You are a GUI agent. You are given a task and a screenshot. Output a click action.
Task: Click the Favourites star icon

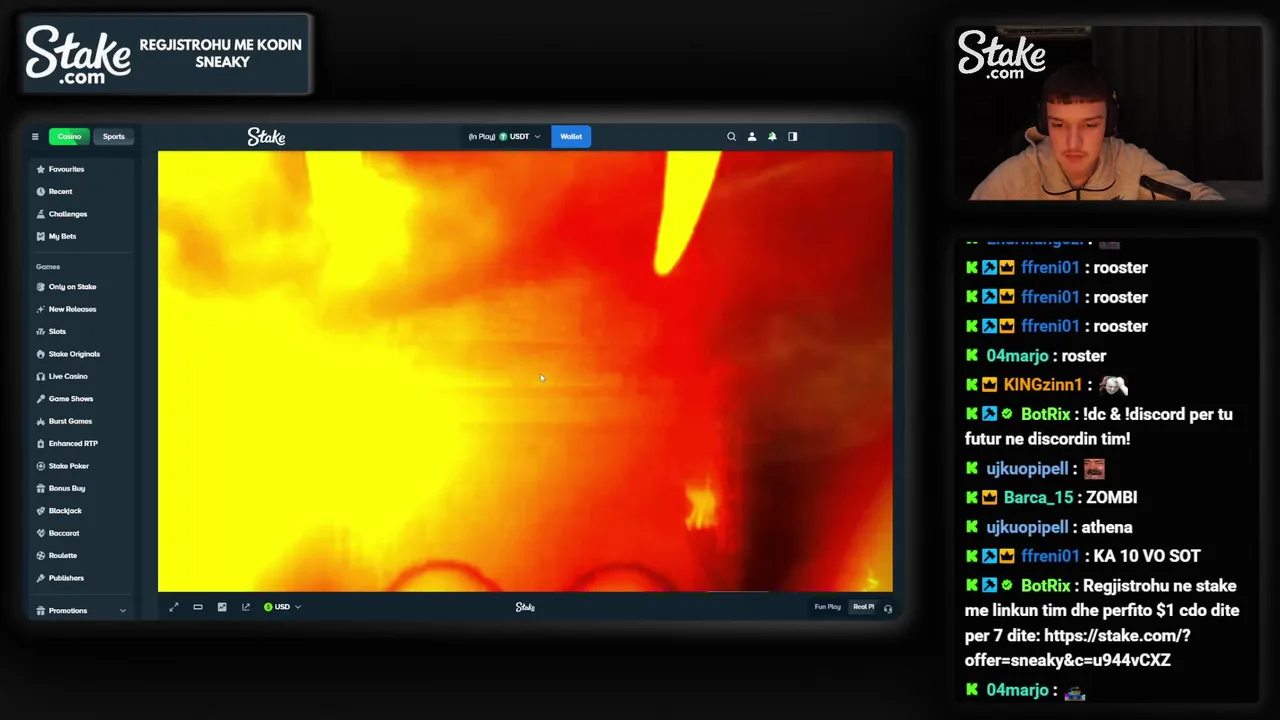[x=41, y=169]
